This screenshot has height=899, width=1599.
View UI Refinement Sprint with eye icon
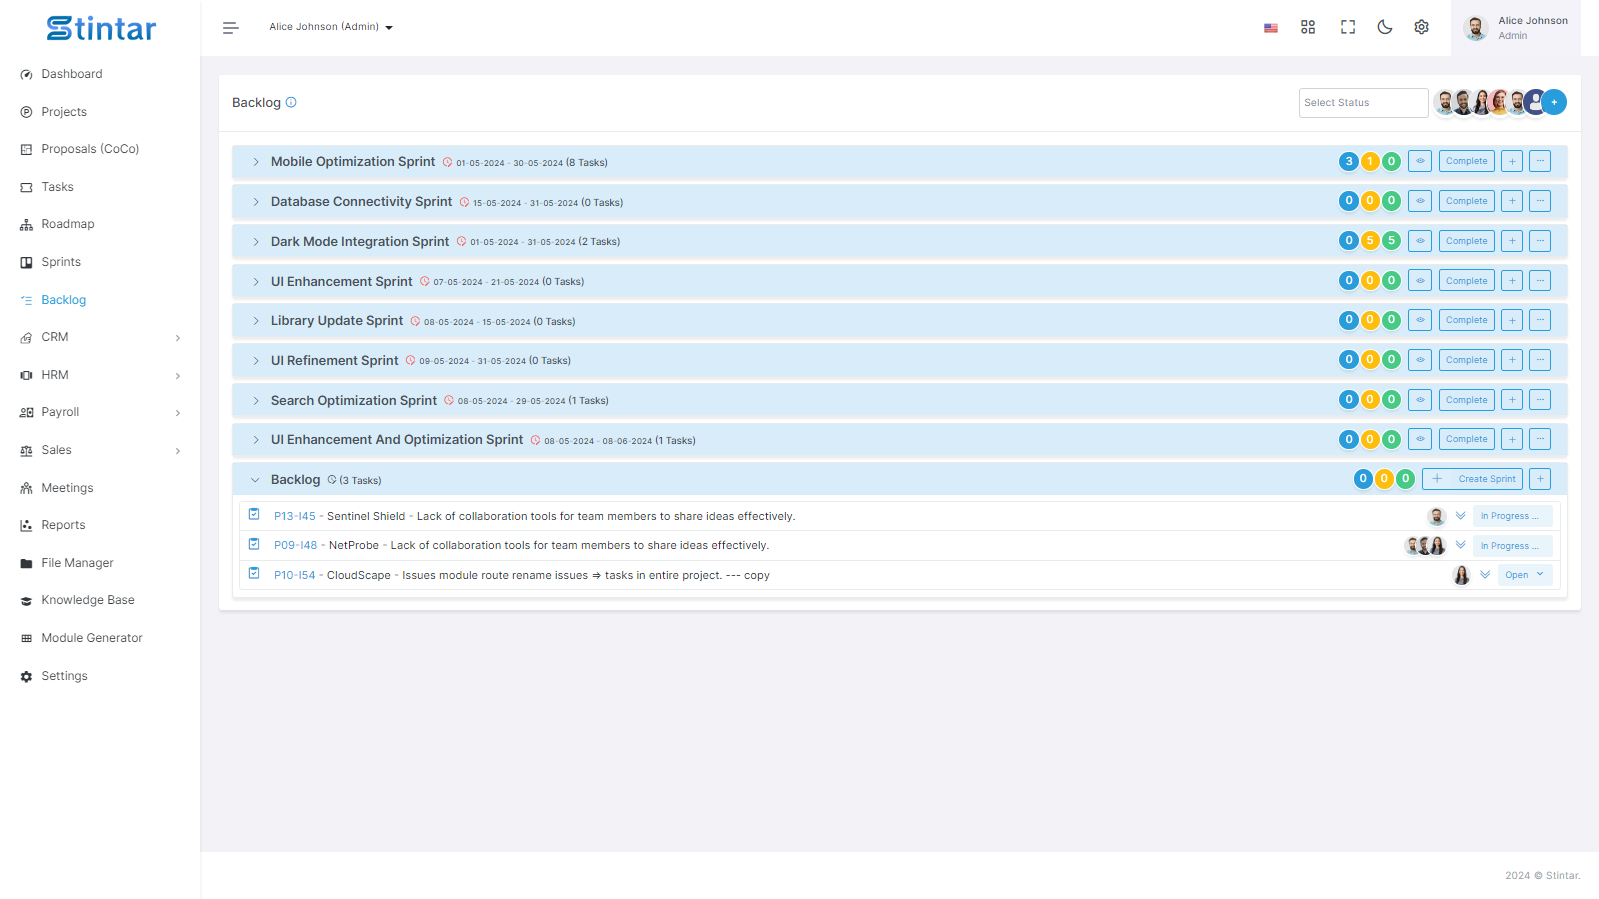tap(1420, 360)
